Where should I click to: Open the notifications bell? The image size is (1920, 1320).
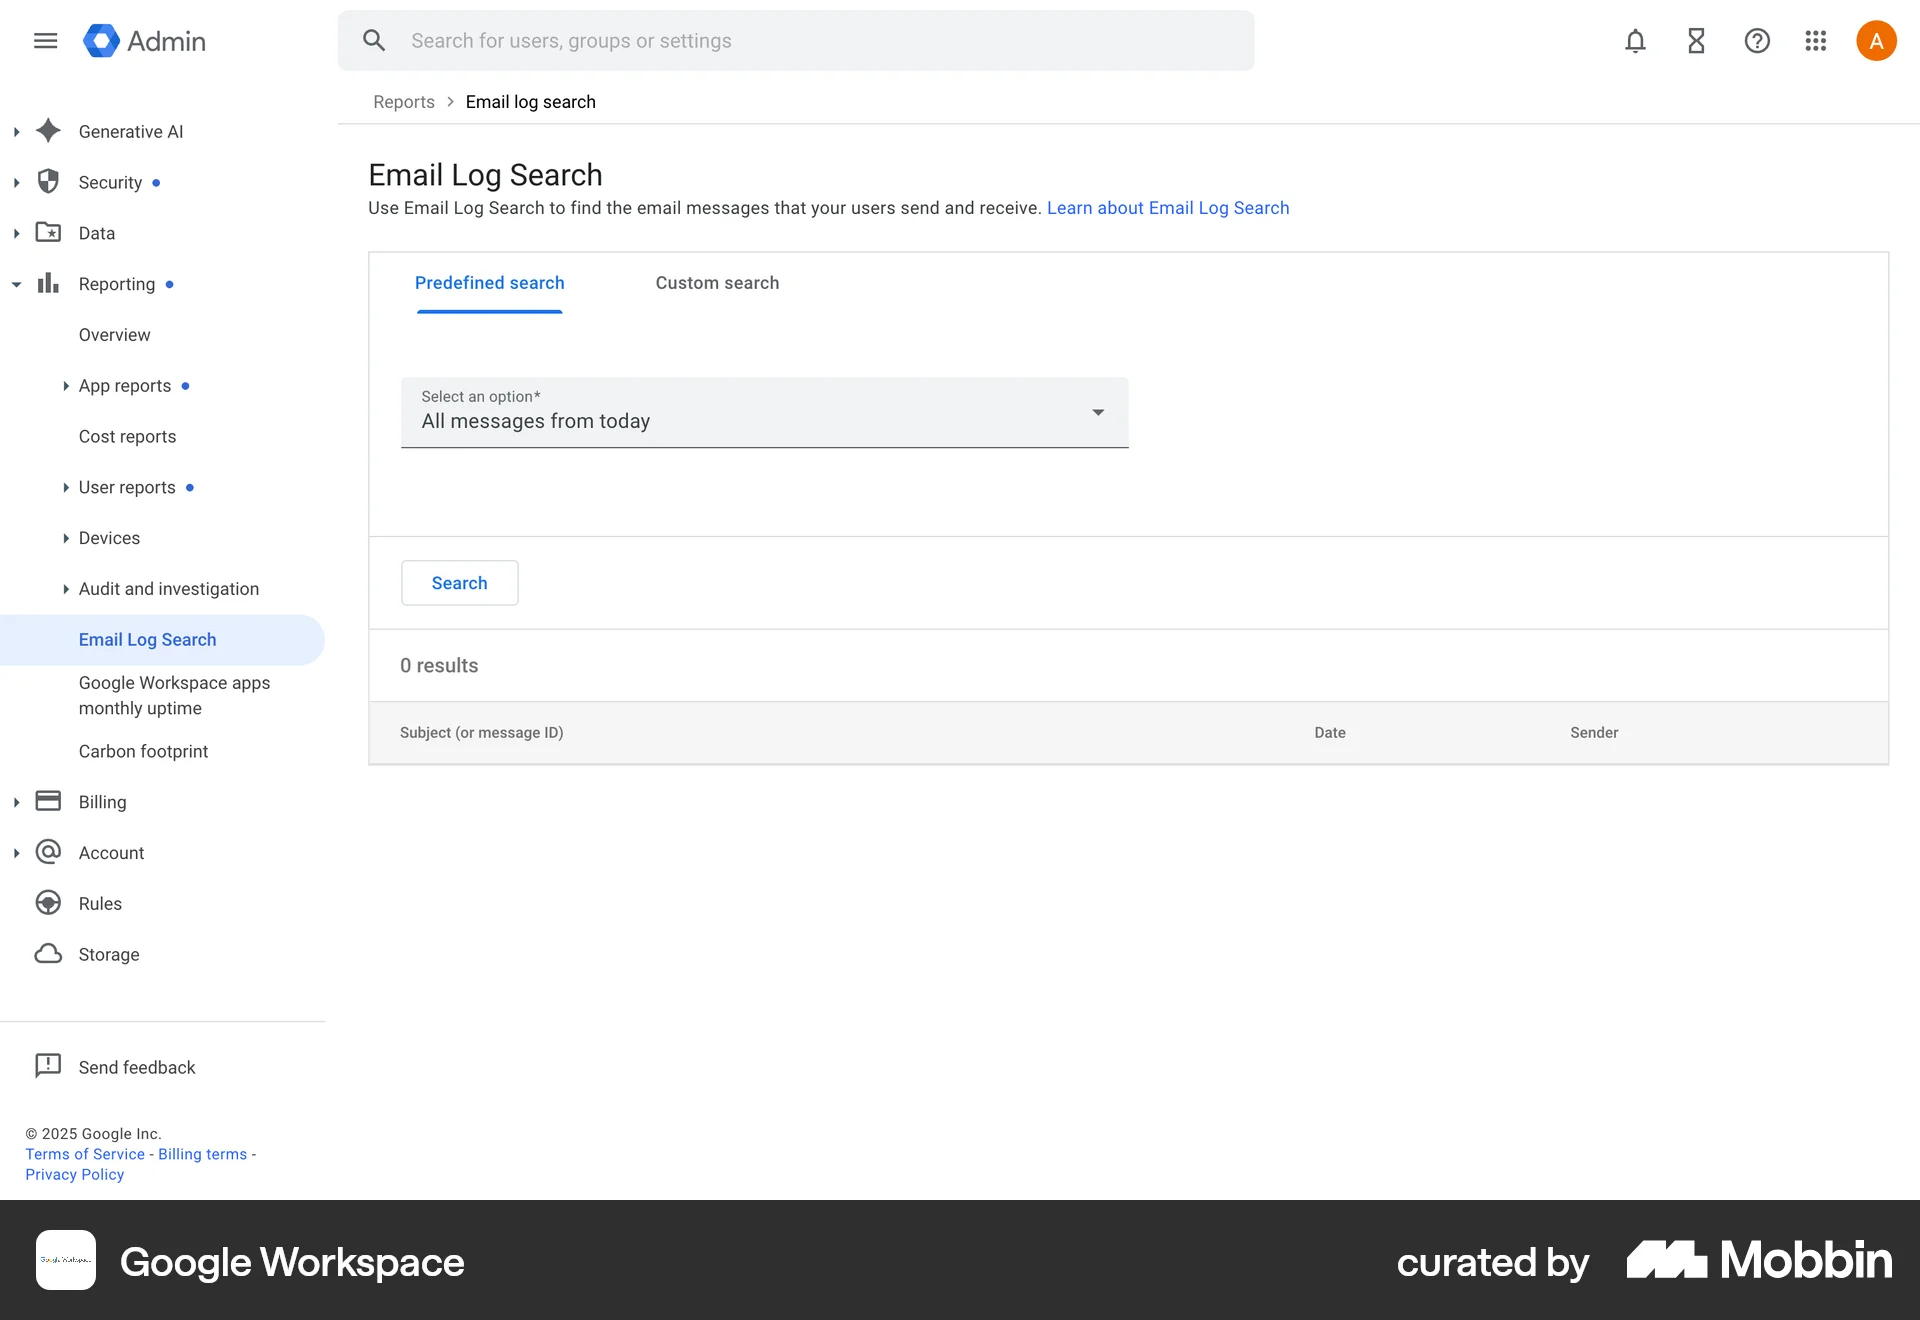pos(1635,40)
